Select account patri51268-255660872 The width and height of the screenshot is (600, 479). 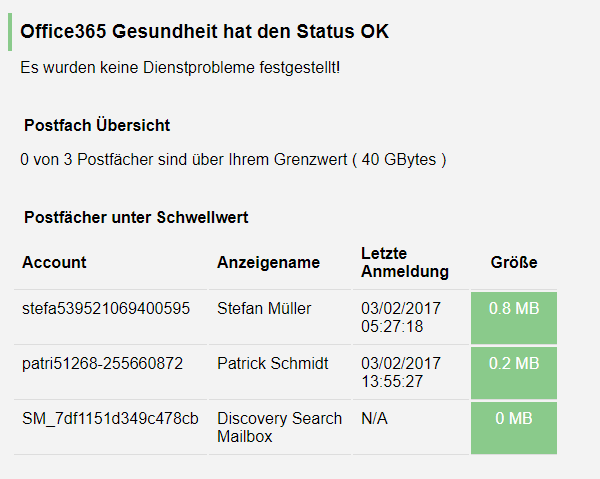pos(102,363)
